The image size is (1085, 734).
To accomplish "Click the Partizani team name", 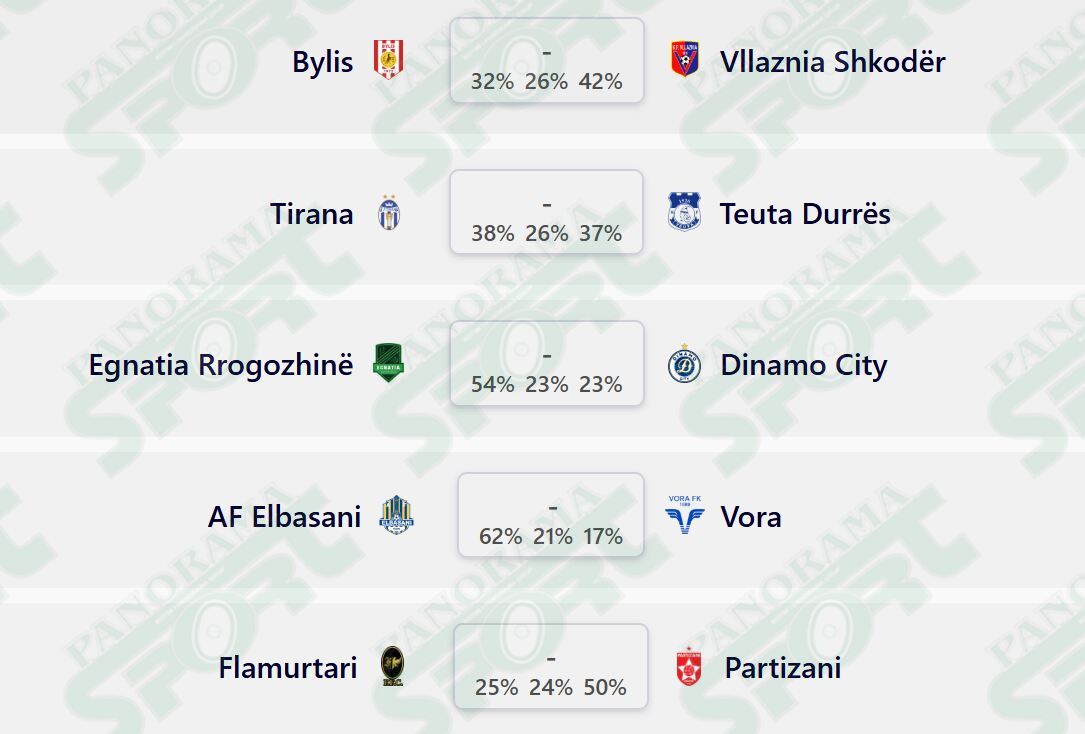I will pyautogui.click(x=783, y=668).
